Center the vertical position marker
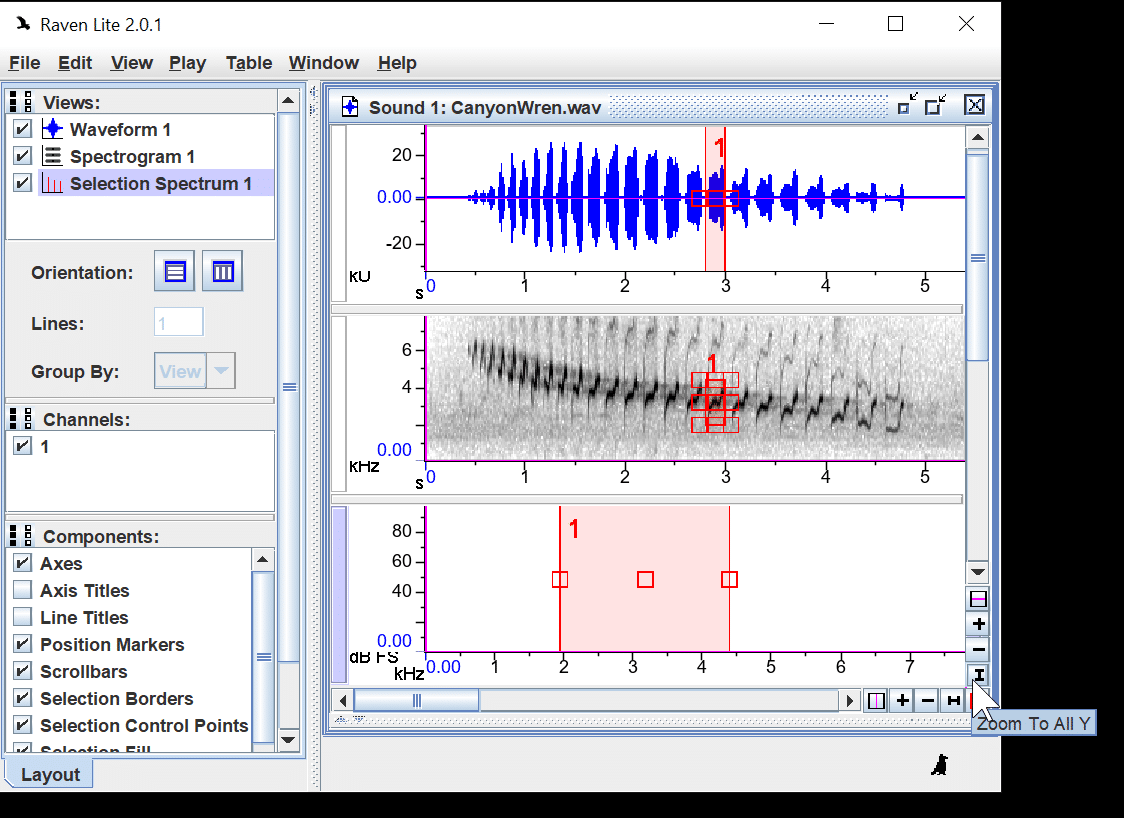Image resolution: width=1124 pixels, height=818 pixels. [978, 599]
